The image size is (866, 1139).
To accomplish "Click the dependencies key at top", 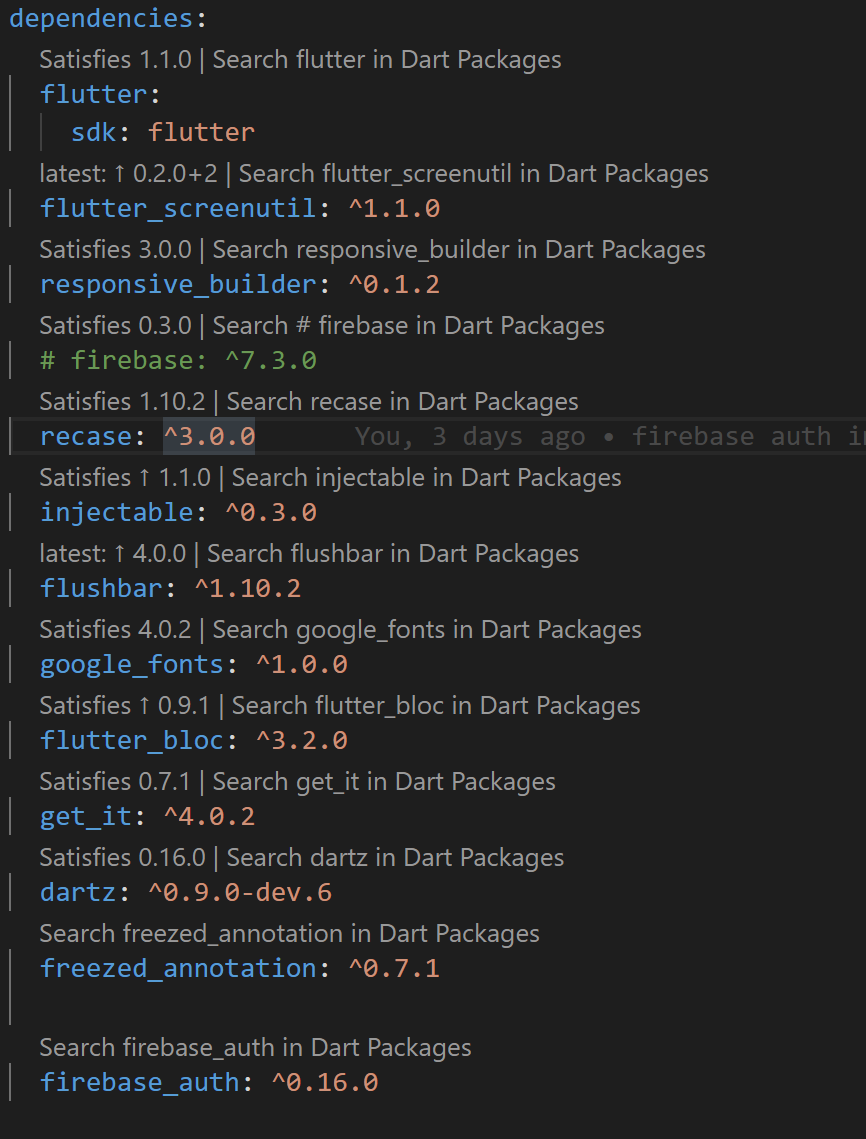I will [x=101, y=18].
